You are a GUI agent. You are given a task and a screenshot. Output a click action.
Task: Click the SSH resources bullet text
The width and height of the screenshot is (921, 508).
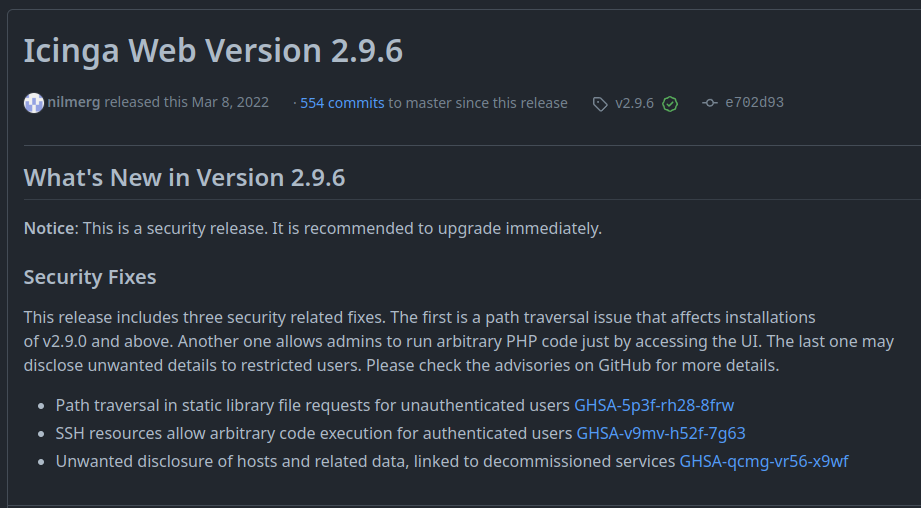[x=314, y=433]
